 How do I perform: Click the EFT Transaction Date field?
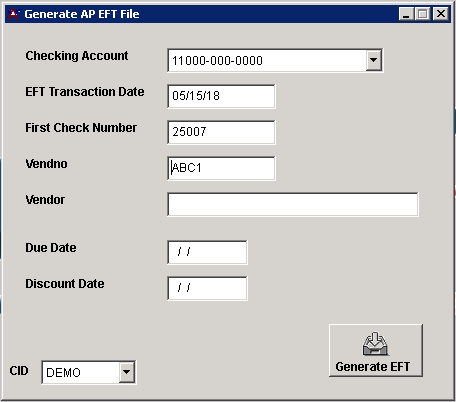(x=221, y=96)
